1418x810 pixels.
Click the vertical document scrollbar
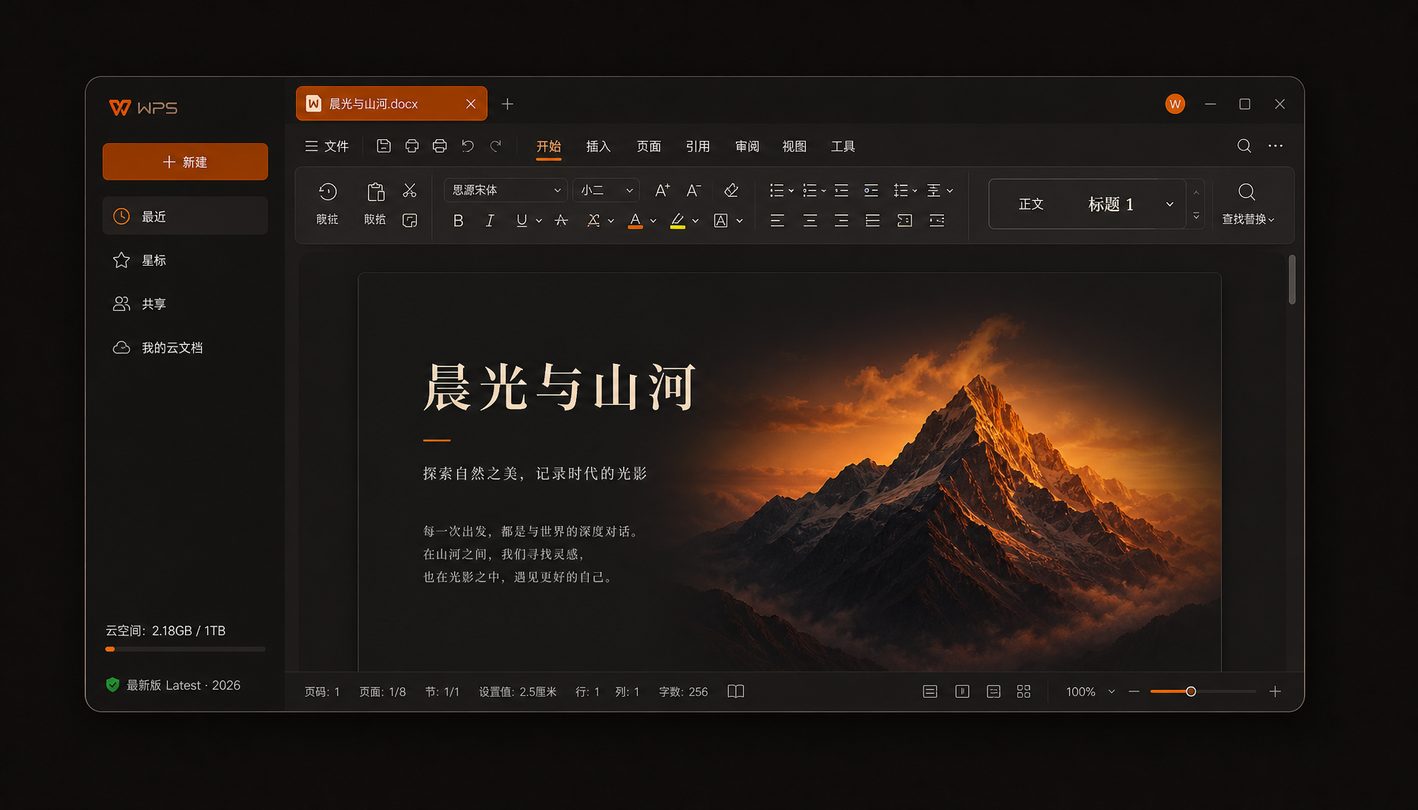[1292, 280]
